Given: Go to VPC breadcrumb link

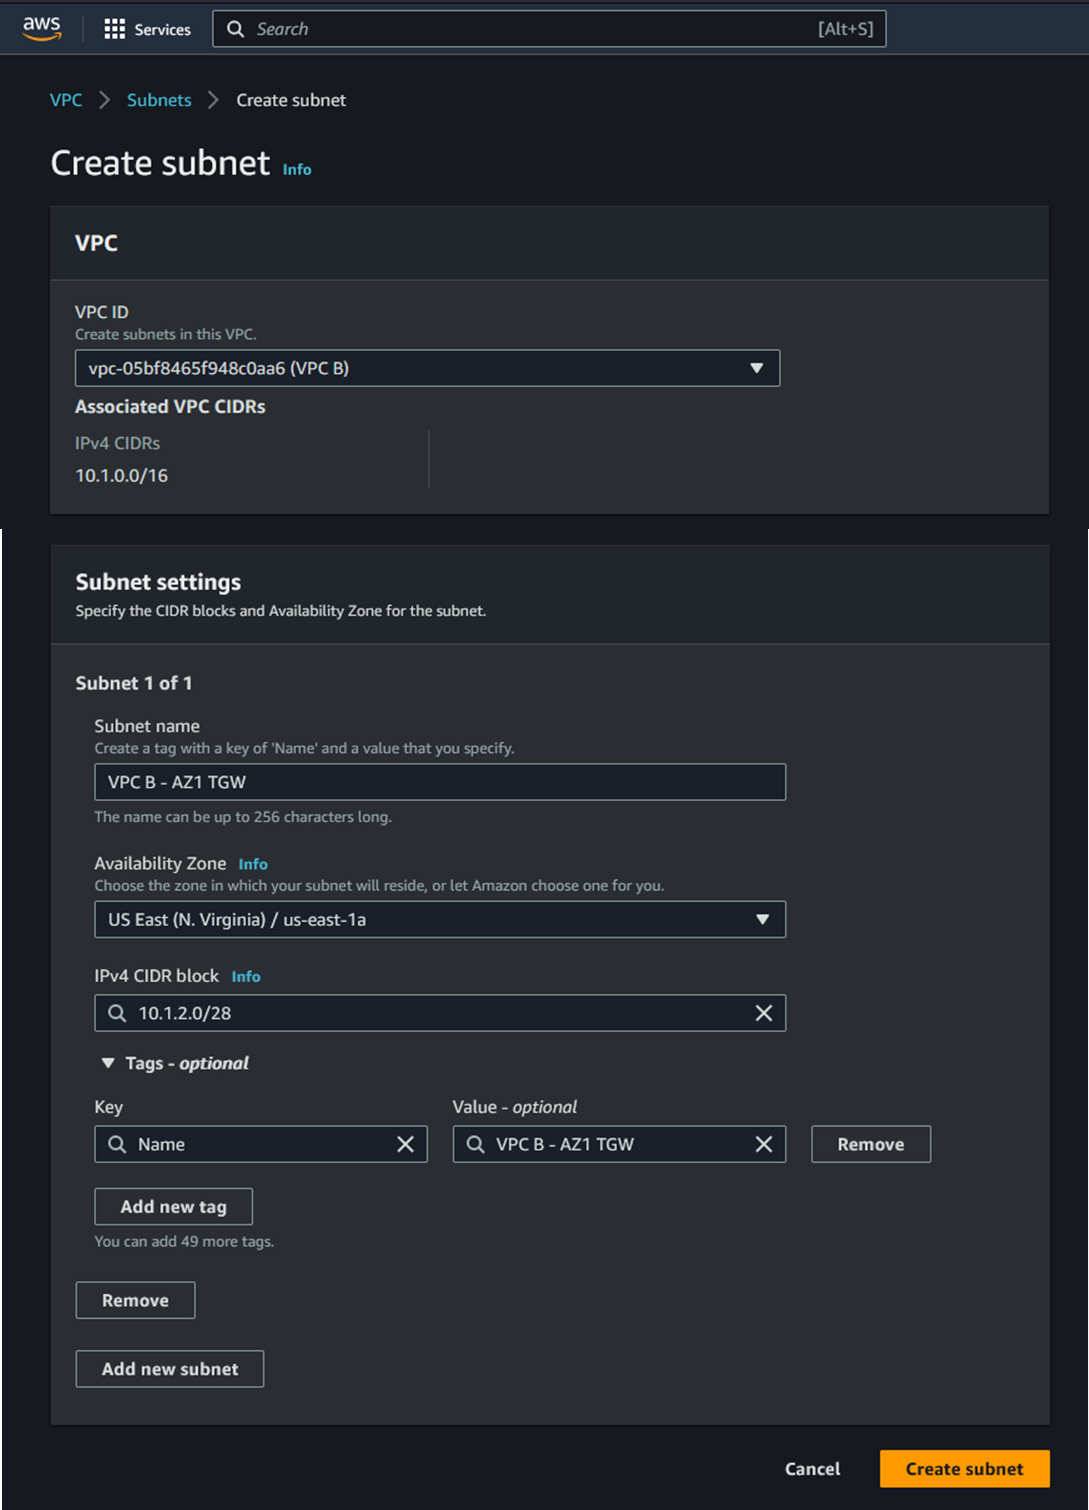Looking at the screenshot, I should coord(66,100).
